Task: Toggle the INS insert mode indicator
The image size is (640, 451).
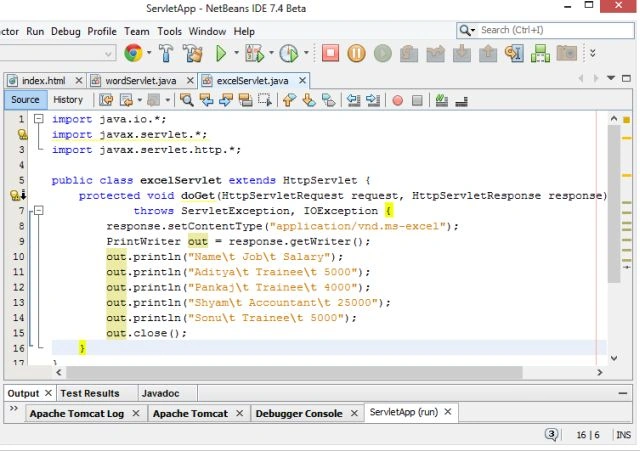Action: pyautogui.click(x=623, y=435)
